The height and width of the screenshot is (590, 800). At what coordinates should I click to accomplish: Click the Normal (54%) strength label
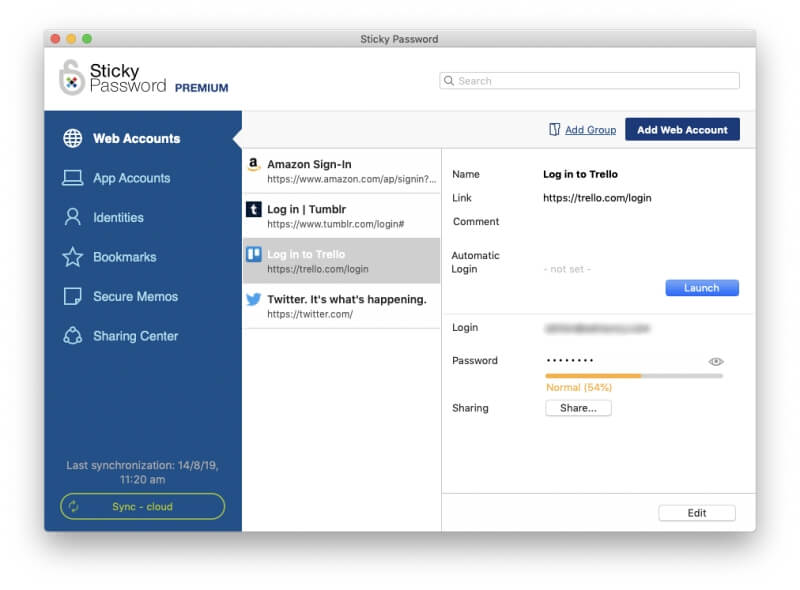coord(579,387)
